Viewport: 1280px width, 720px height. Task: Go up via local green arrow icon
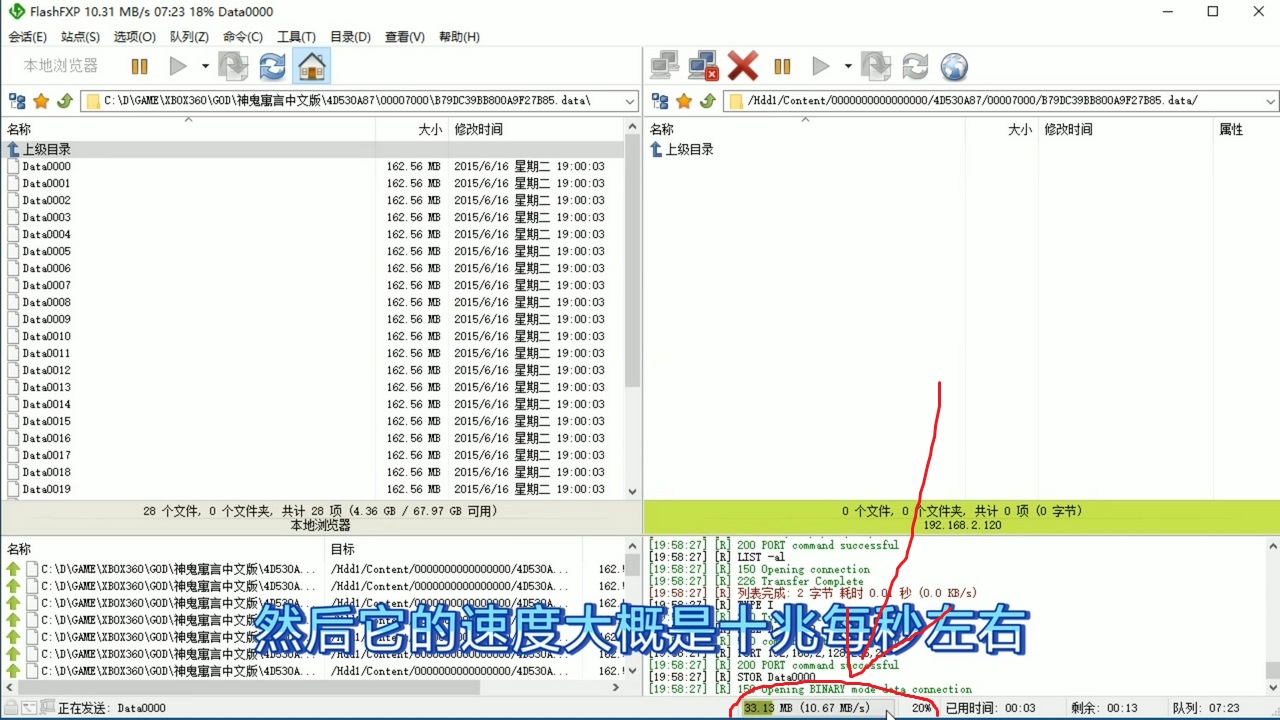click(x=65, y=101)
